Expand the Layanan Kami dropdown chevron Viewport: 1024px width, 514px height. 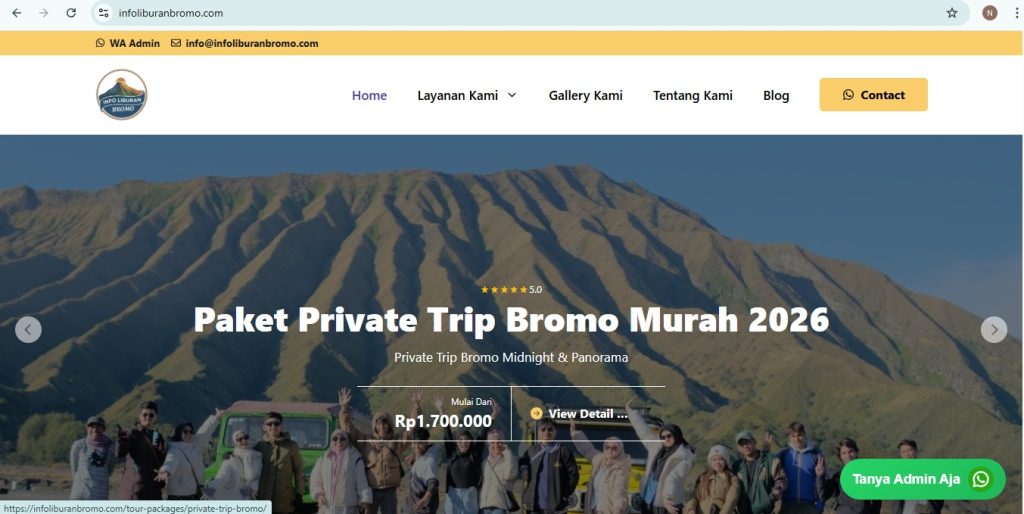(512, 95)
